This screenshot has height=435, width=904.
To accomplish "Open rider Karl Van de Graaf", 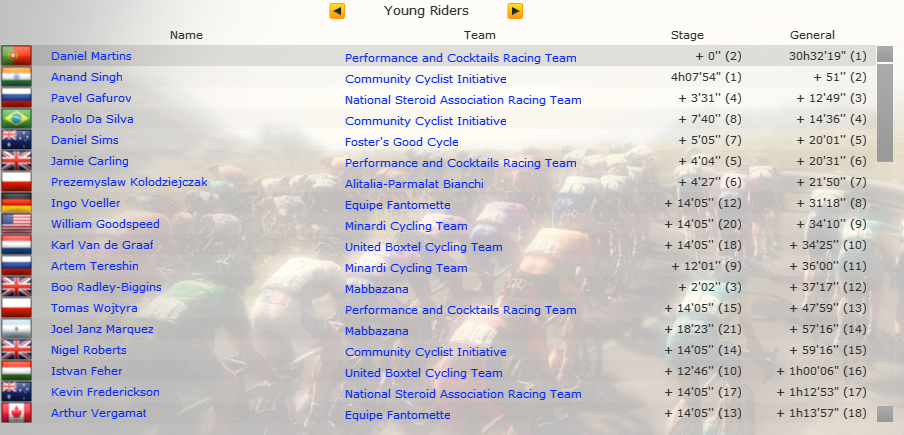I will [x=102, y=245].
